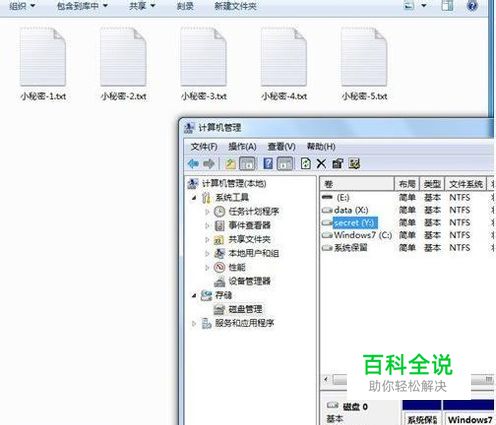Open 操作(A) menu in Computer Management
This screenshot has height=425, width=496.
[242, 146]
